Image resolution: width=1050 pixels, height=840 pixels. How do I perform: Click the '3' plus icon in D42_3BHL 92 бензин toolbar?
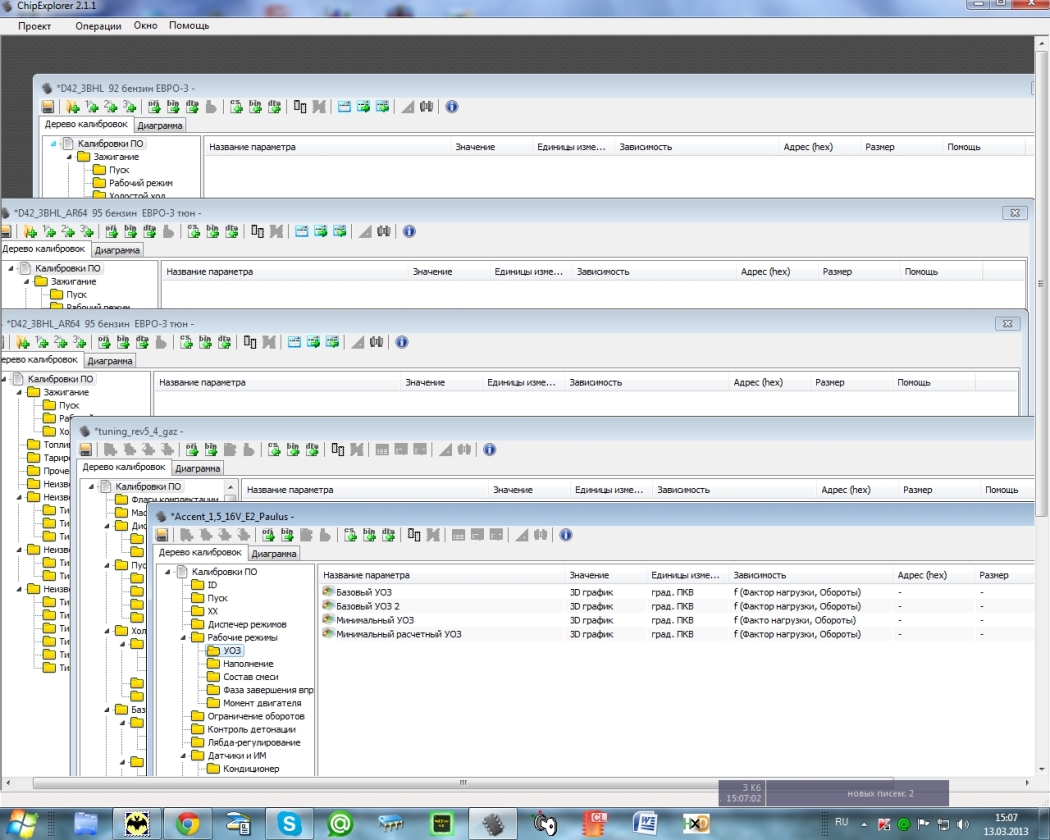[129, 107]
